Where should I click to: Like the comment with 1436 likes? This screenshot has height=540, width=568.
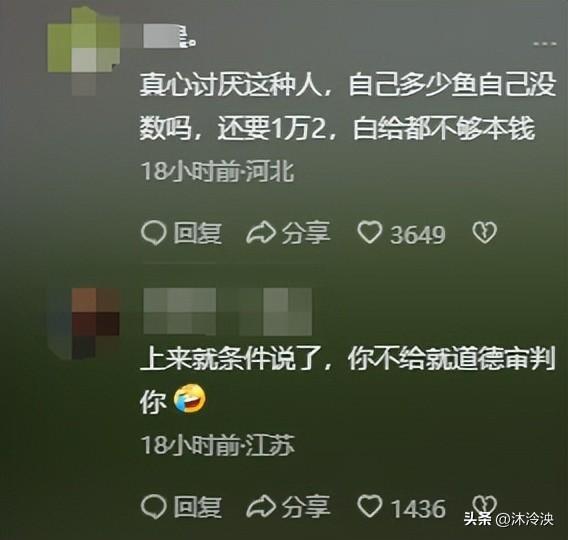point(369,506)
